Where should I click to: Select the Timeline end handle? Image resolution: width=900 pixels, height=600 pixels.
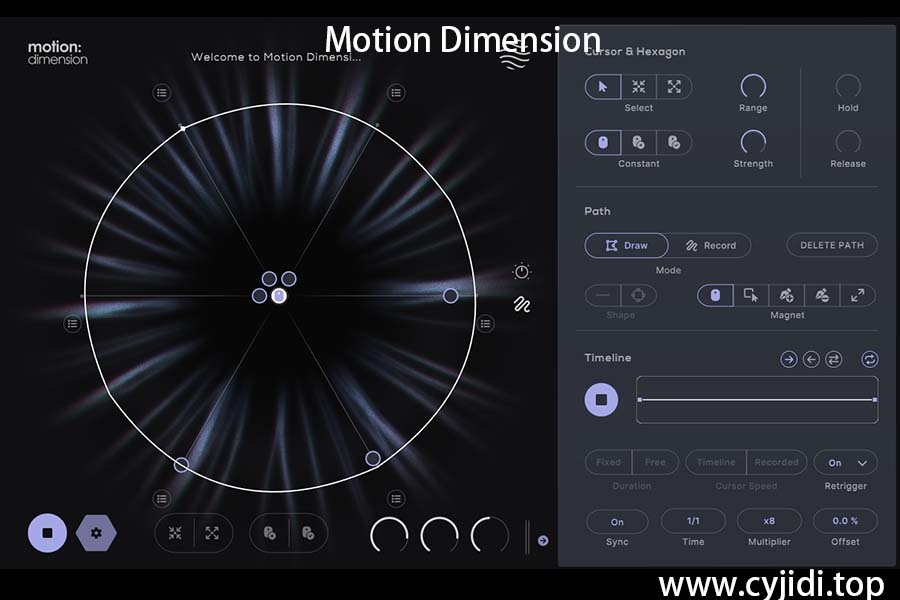[875, 400]
